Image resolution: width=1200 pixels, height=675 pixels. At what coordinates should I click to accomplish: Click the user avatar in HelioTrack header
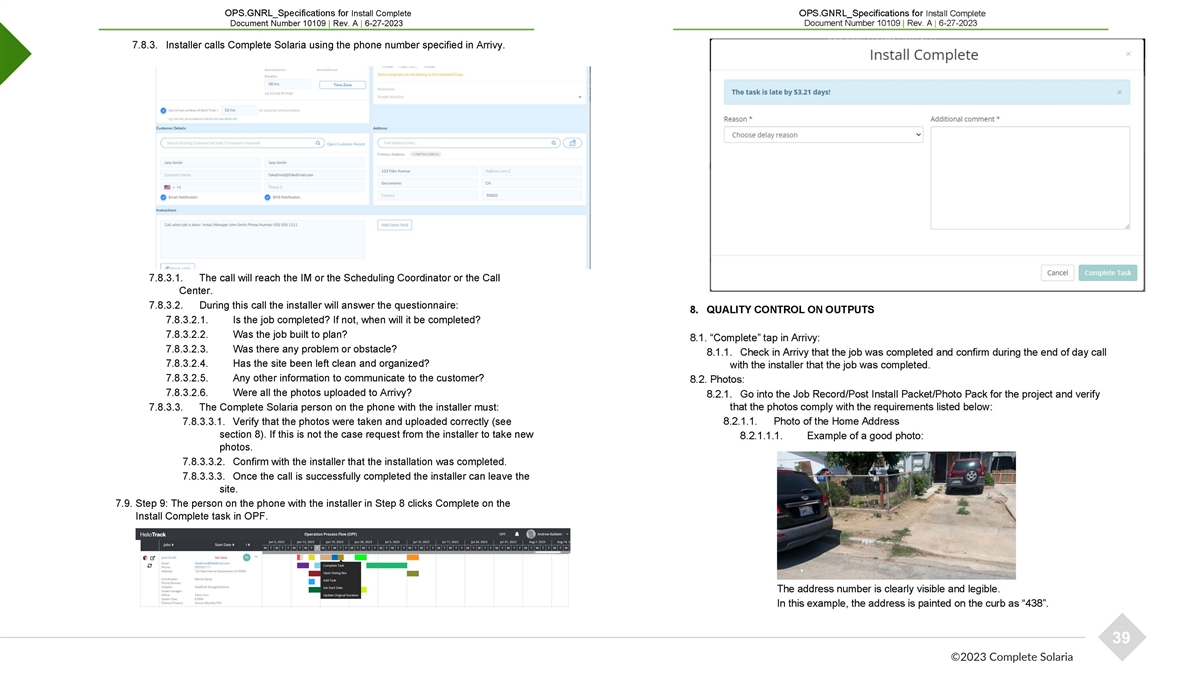point(531,534)
